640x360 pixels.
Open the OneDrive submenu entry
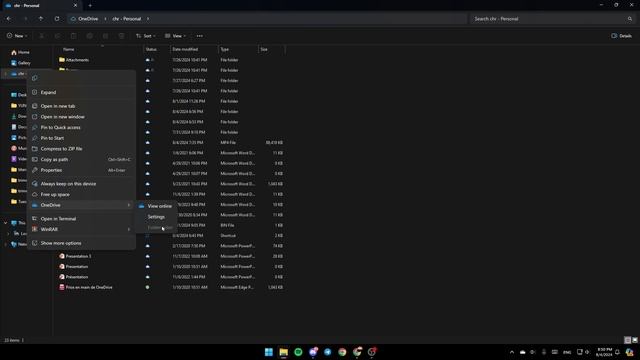(82, 205)
